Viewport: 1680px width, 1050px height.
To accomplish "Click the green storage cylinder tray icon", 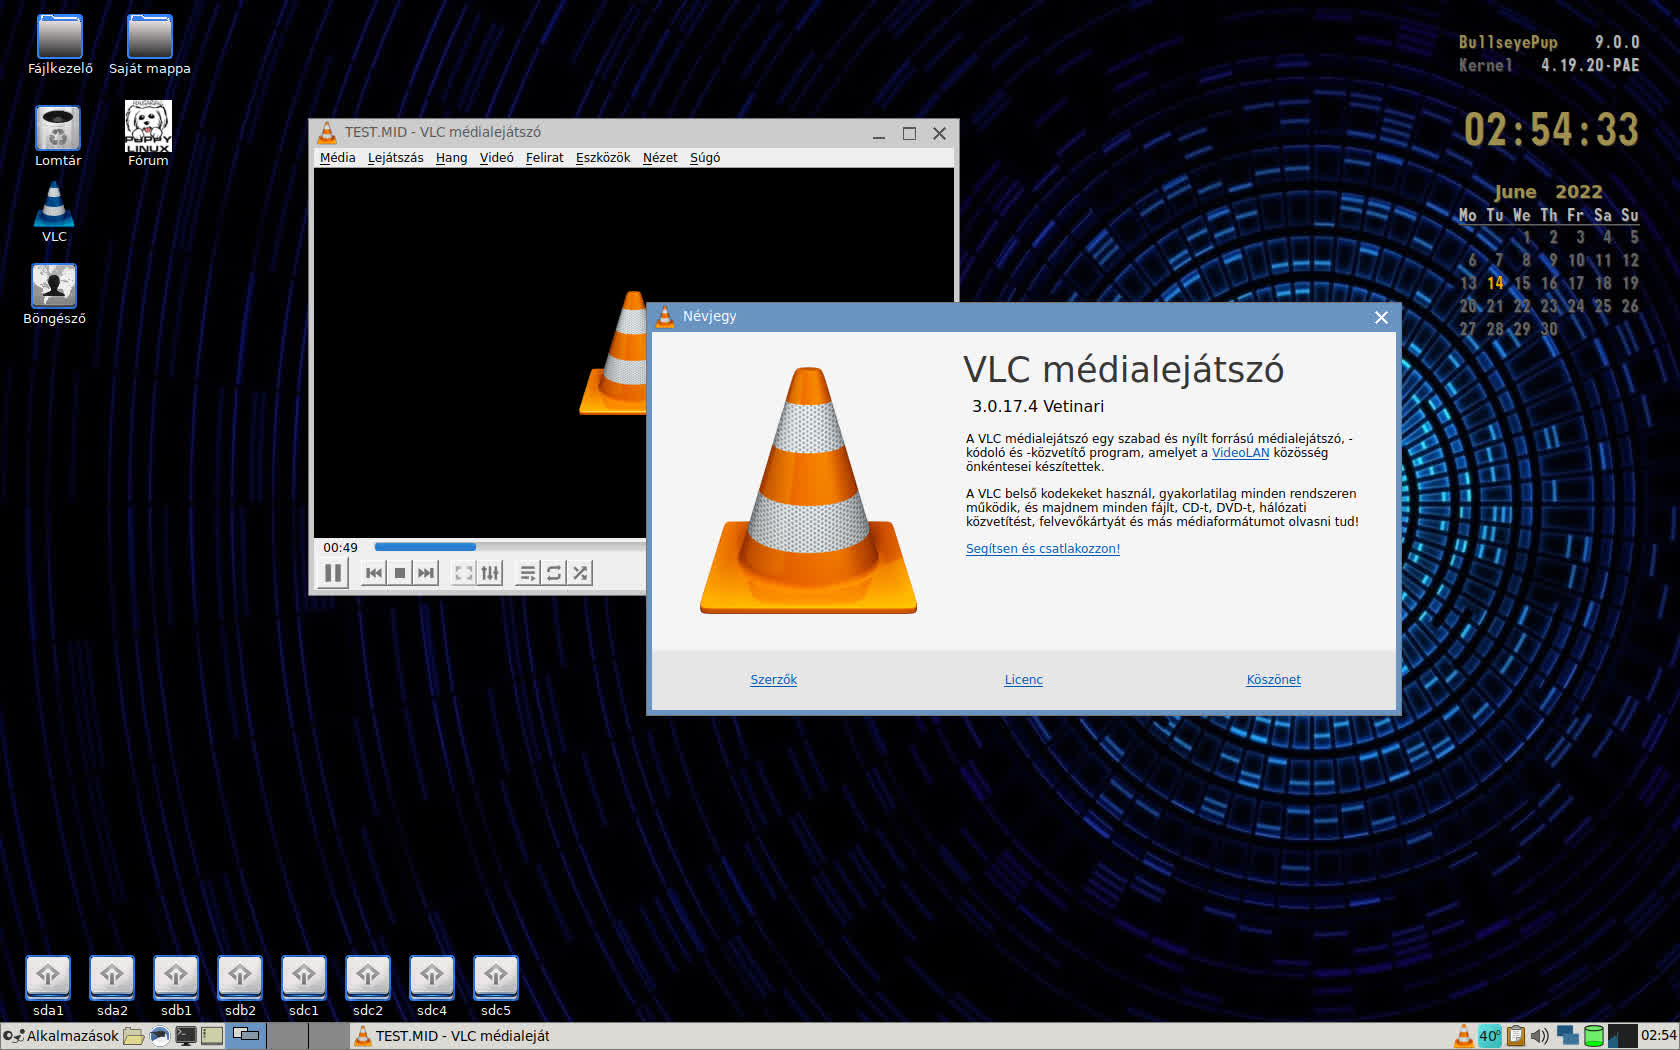I will tap(1594, 1036).
